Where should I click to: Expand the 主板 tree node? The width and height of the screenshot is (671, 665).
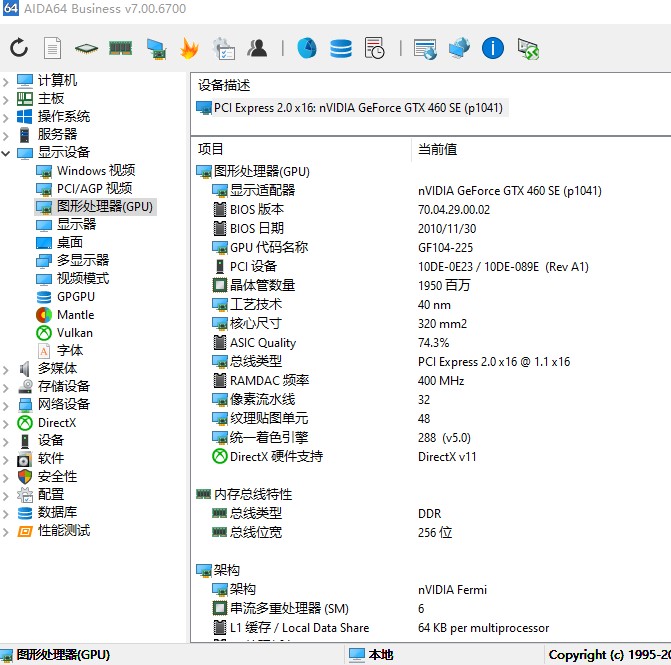(6, 99)
